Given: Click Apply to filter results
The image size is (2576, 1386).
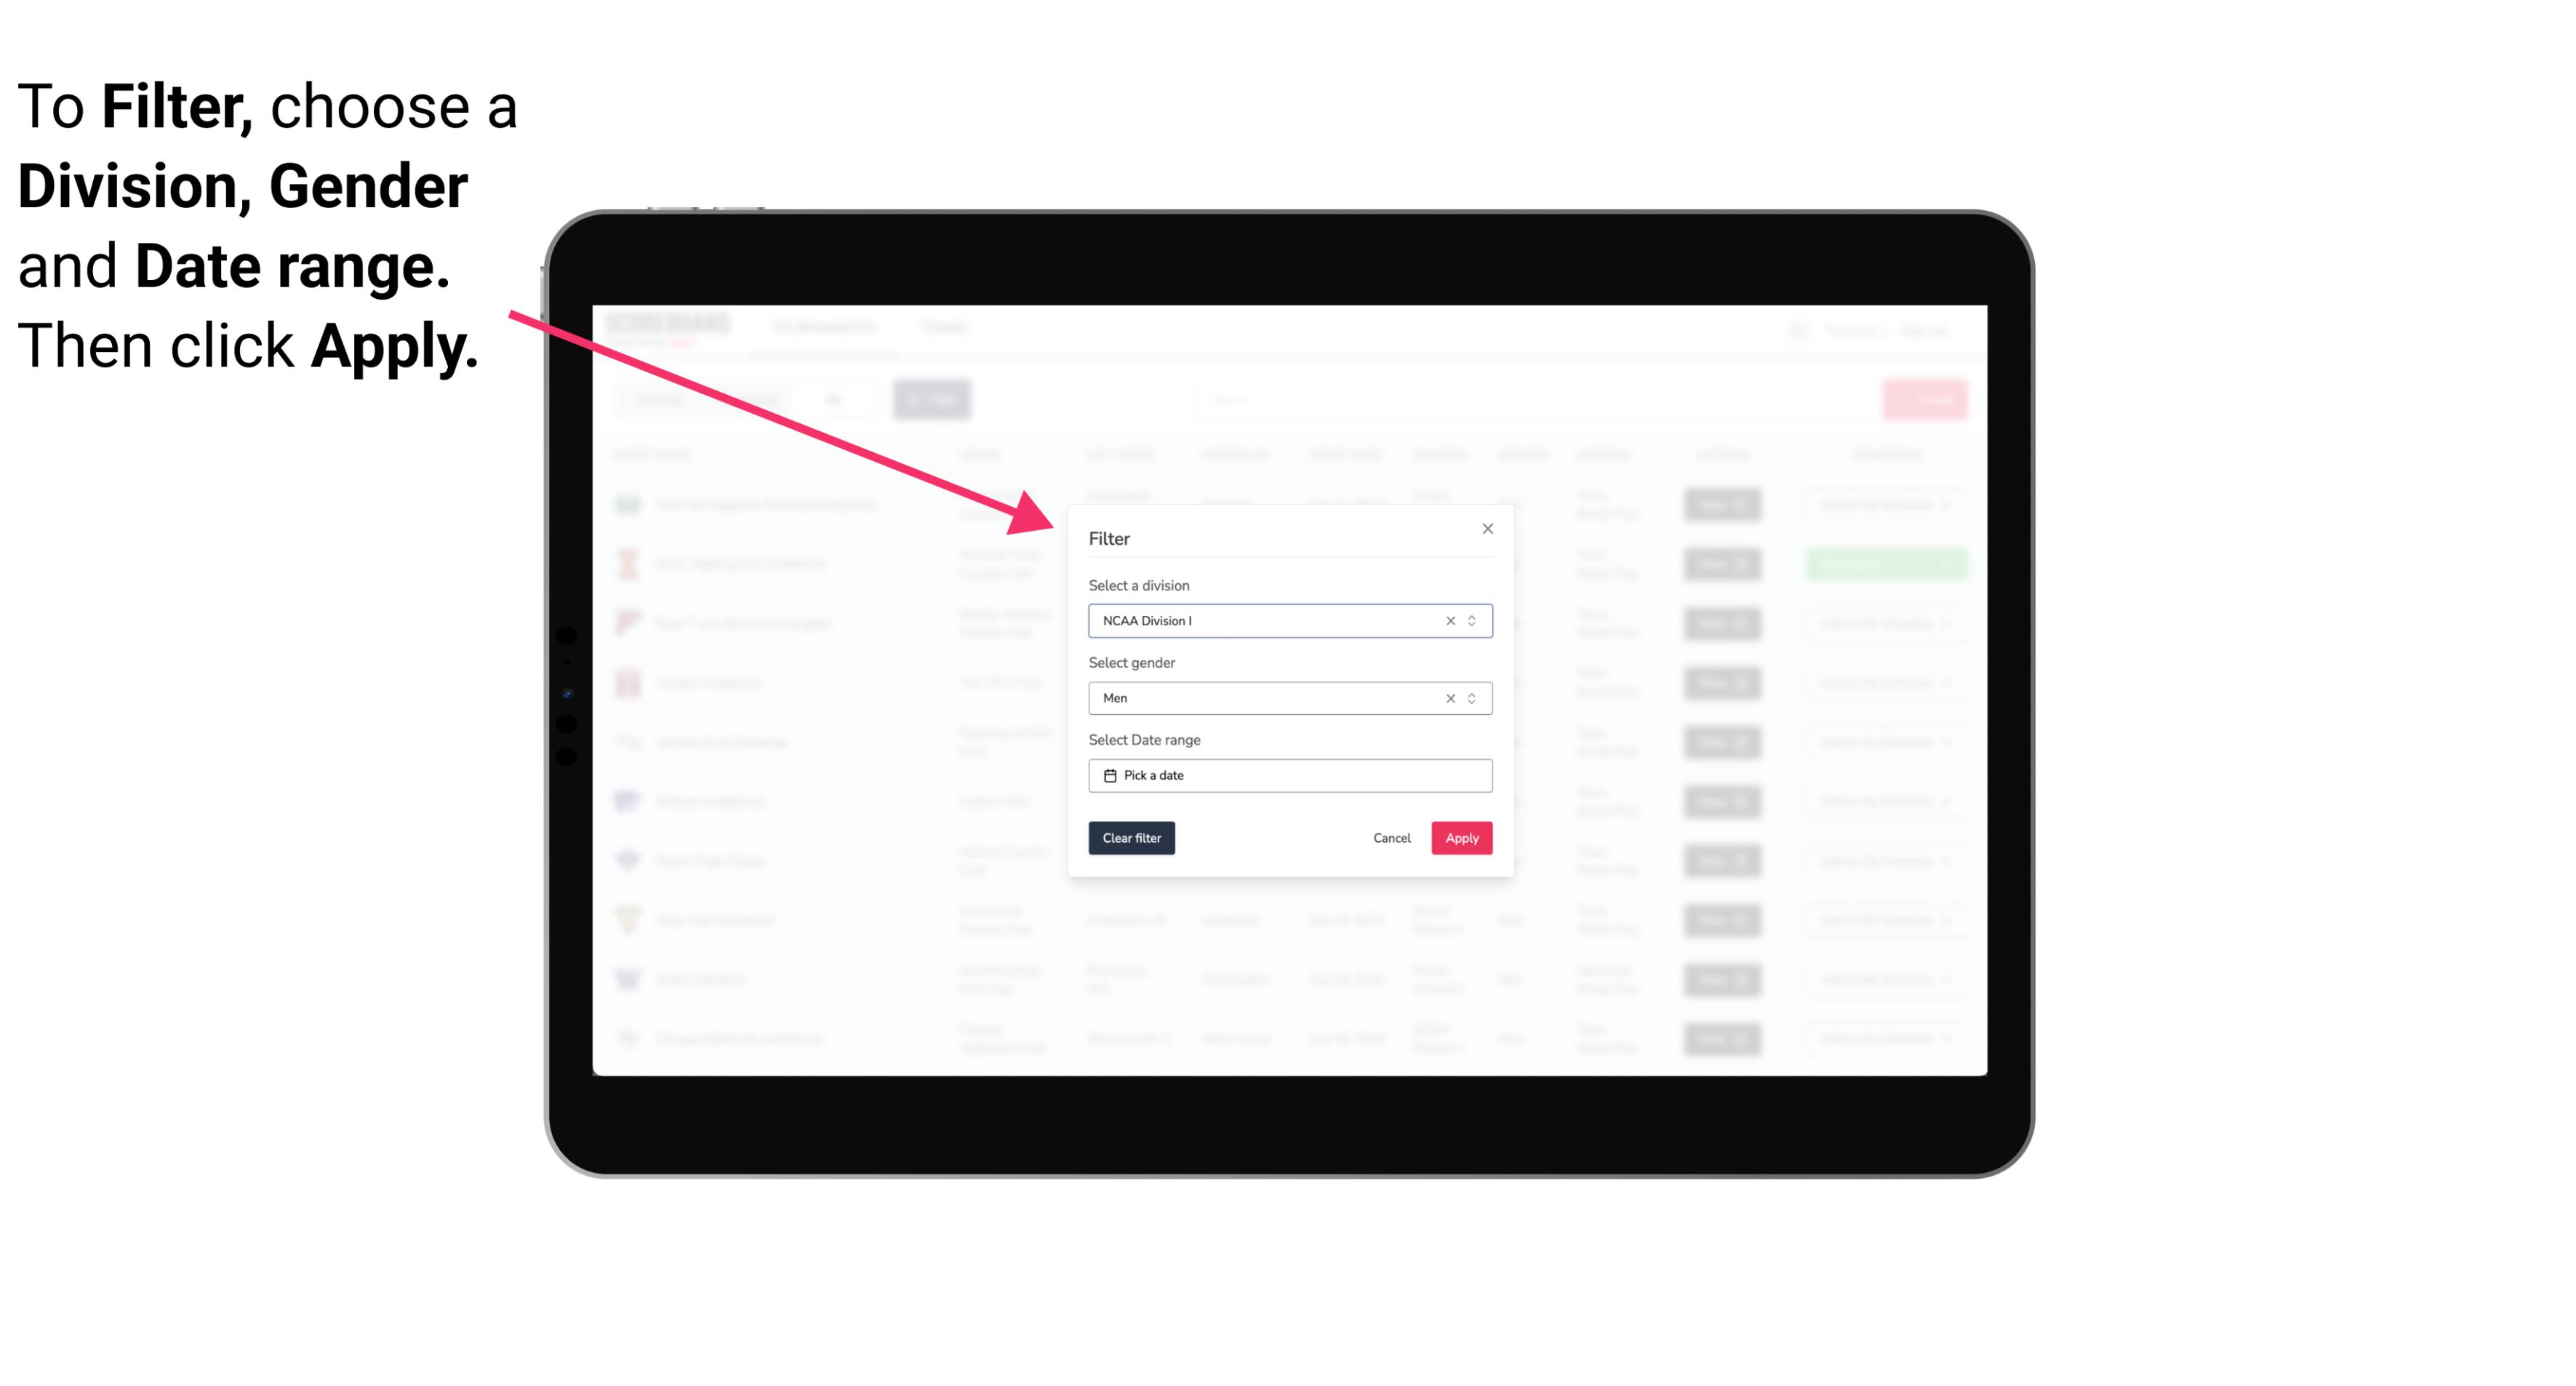Looking at the screenshot, I should pos(1461,838).
